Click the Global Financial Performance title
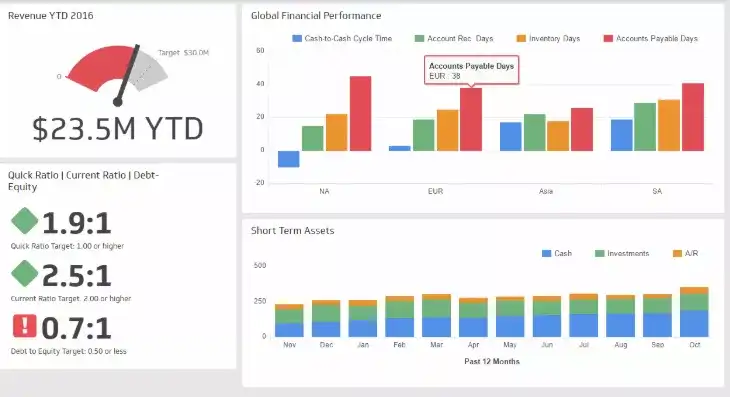730x397 pixels. coord(316,16)
